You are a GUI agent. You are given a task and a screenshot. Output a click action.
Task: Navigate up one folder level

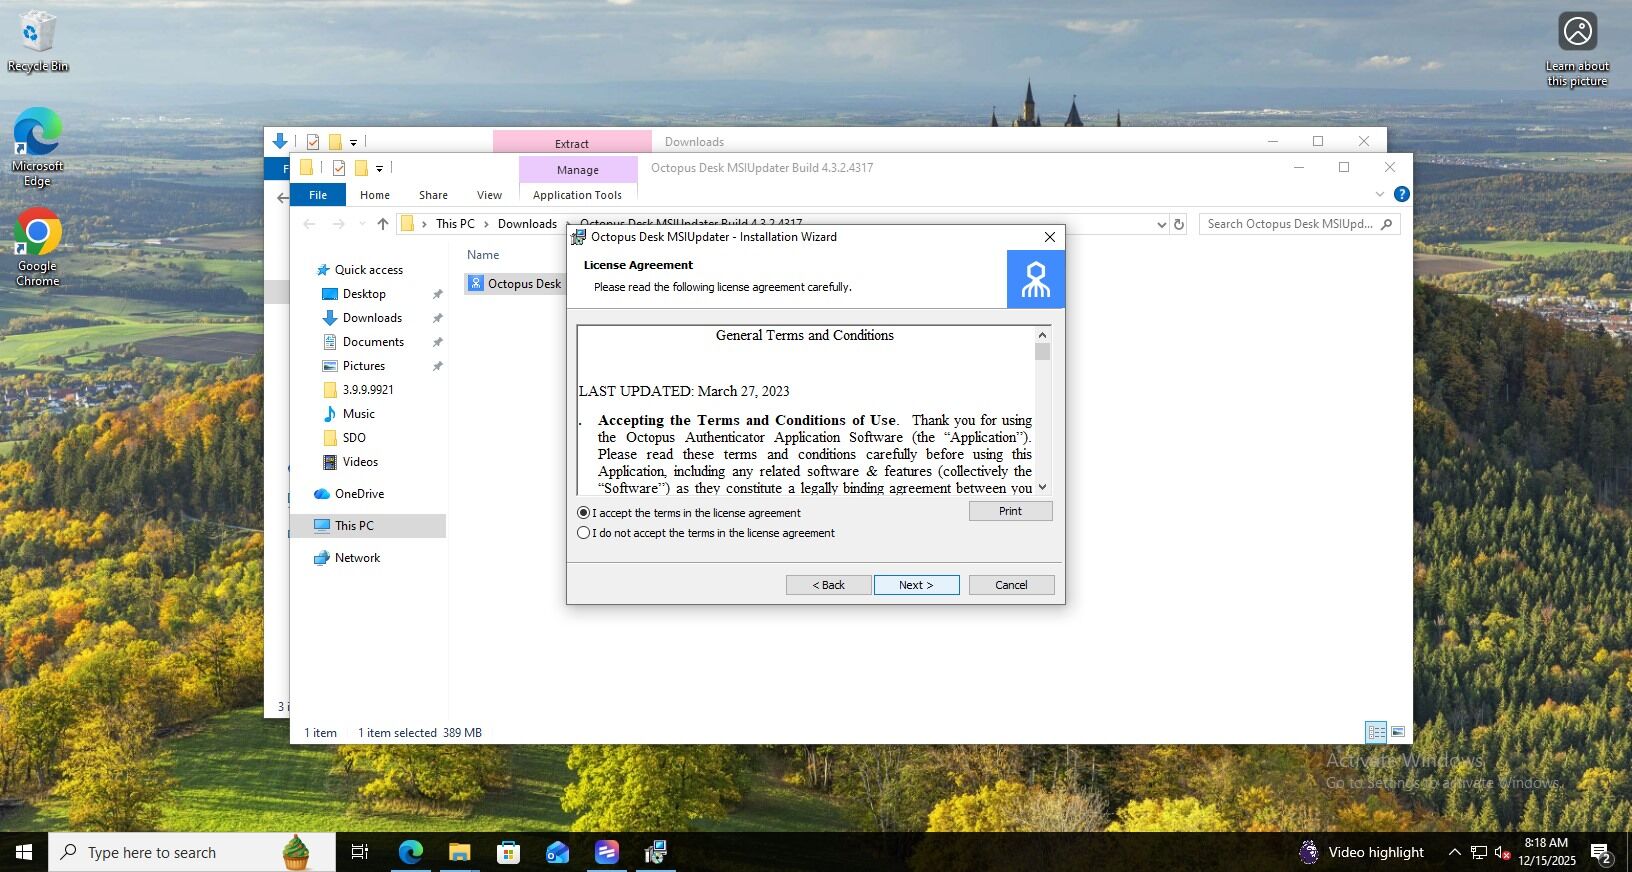382,224
